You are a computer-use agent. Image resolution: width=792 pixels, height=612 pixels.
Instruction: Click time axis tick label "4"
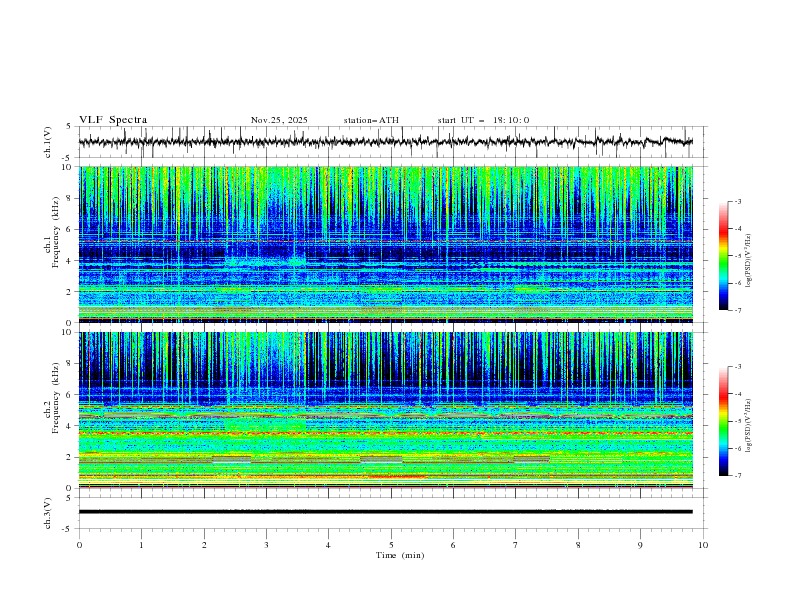328,545
